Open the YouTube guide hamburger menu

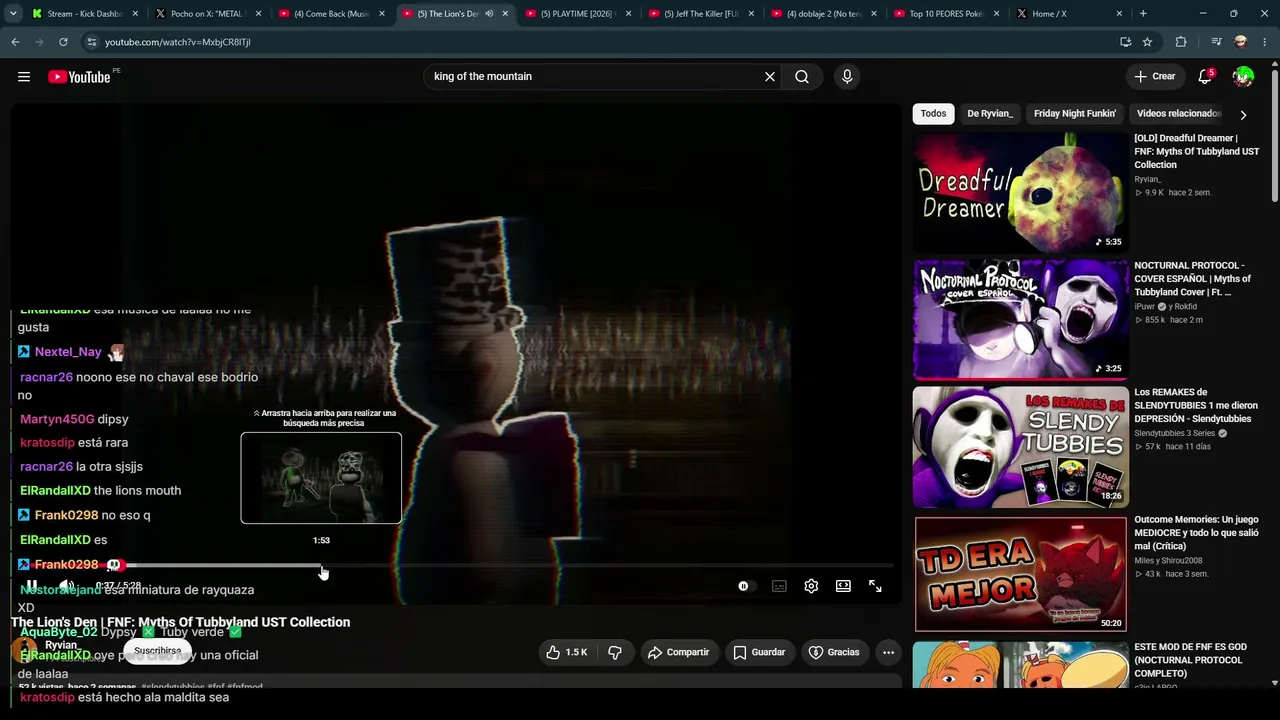pyautogui.click(x=24, y=77)
